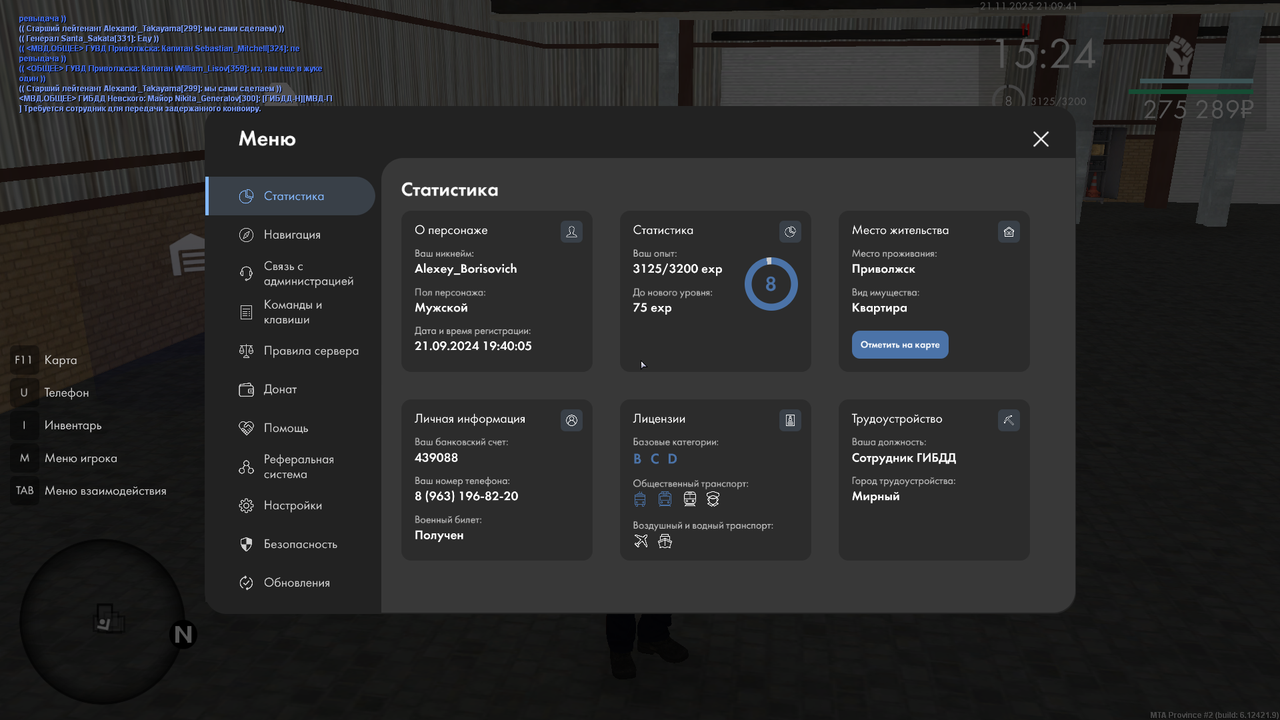Open the Донат section
Viewport: 1280px width, 720px height.
point(291,389)
